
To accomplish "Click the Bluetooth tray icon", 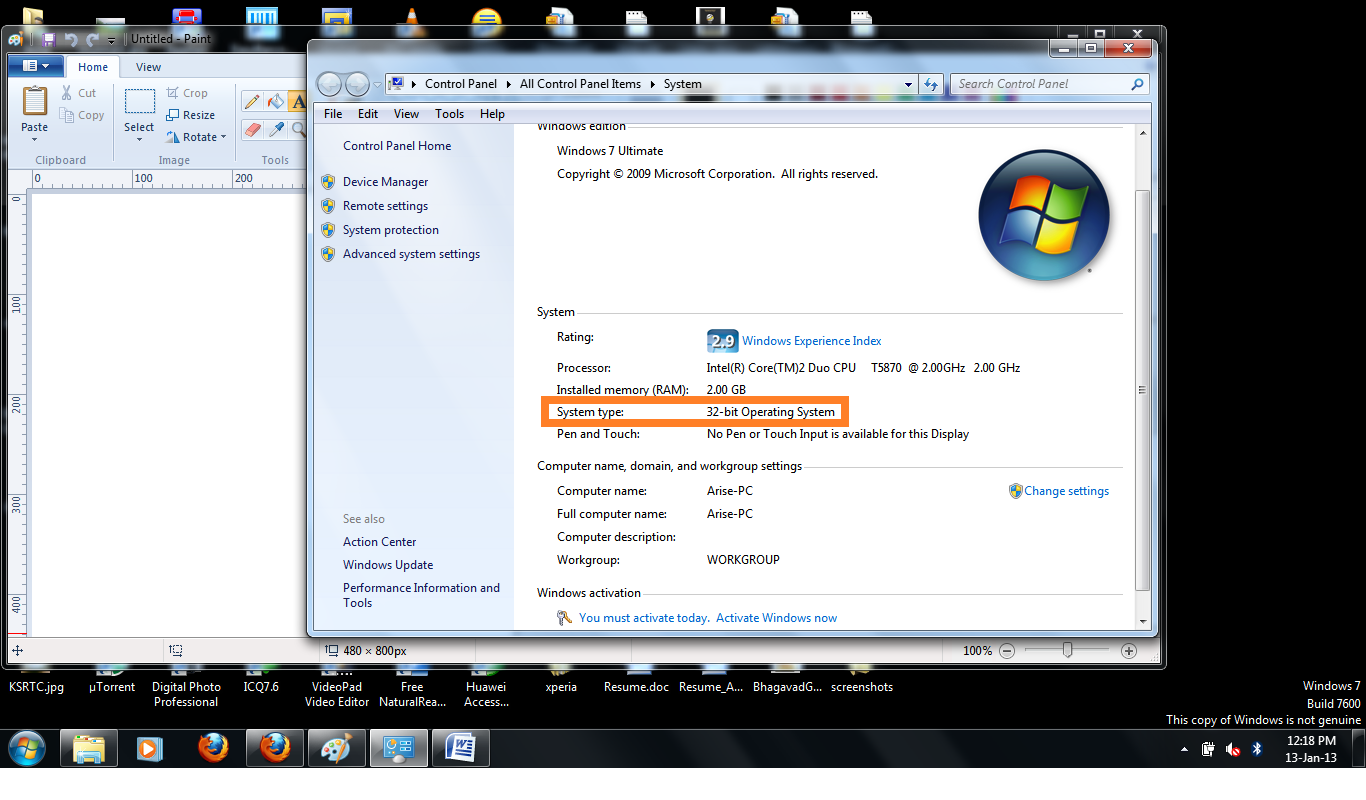I will (1257, 749).
